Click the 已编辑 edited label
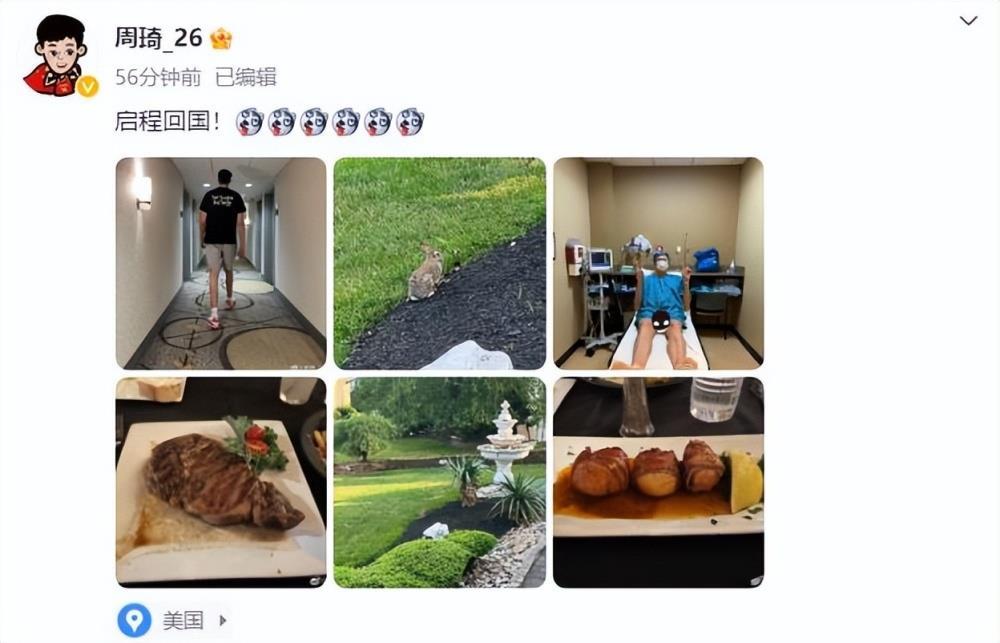The width and height of the screenshot is (1000, 643). 246,77
